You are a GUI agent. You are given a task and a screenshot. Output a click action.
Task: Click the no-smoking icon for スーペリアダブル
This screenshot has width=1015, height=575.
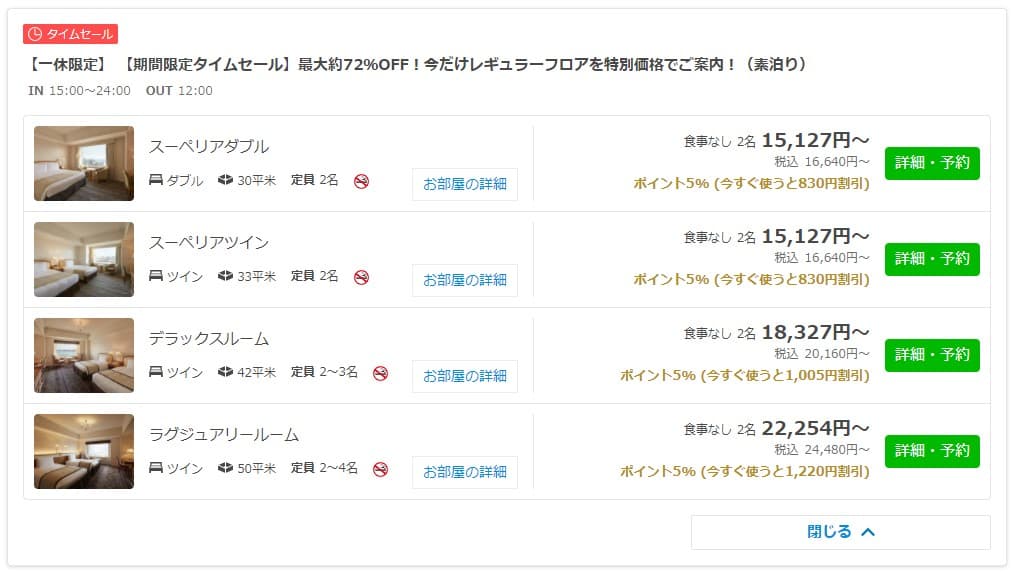(361, 181)
